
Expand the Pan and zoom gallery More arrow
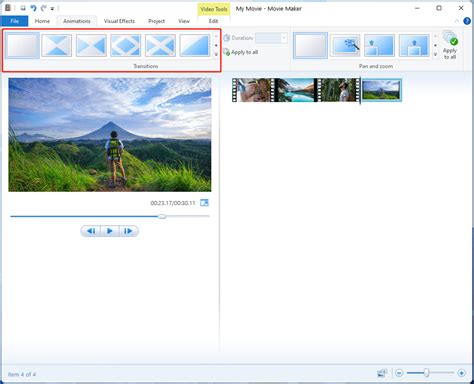coord(435,54)
